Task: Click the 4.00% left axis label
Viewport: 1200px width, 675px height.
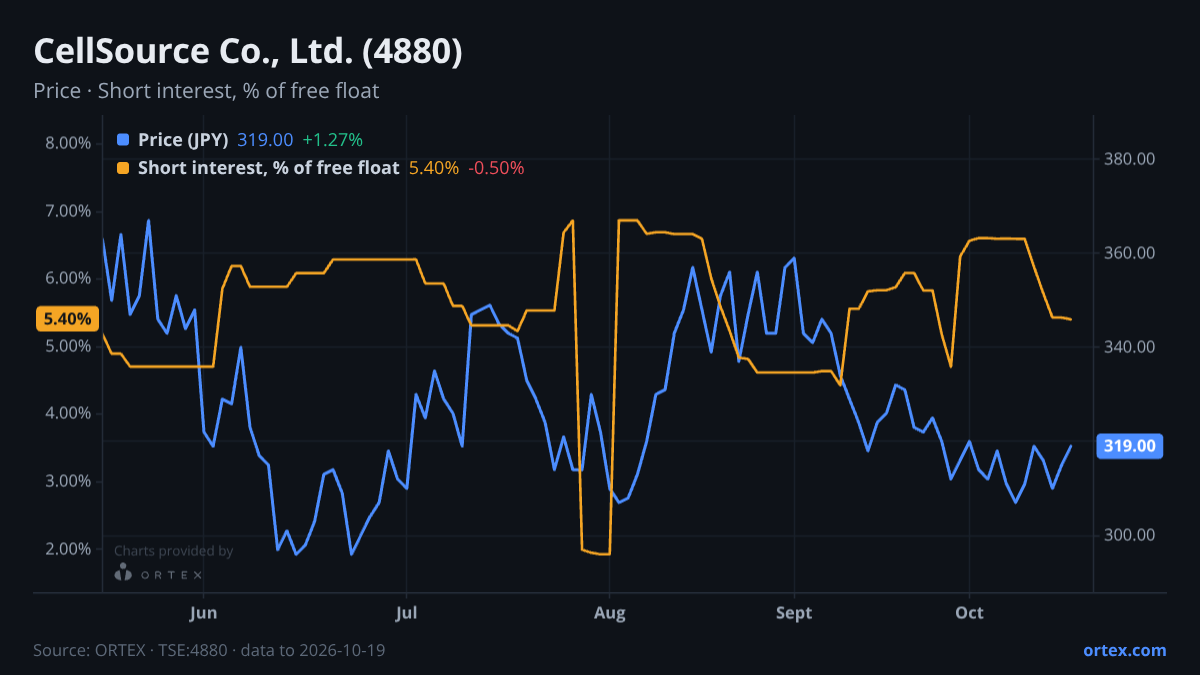Action: (68, 413)
